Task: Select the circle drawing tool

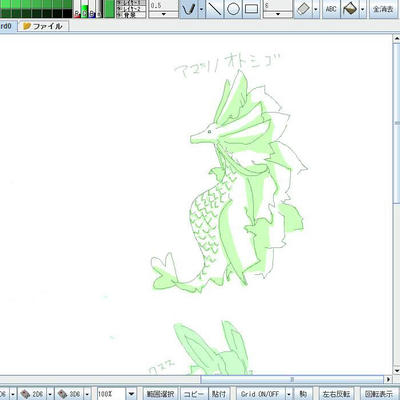Action: point(233,9)
